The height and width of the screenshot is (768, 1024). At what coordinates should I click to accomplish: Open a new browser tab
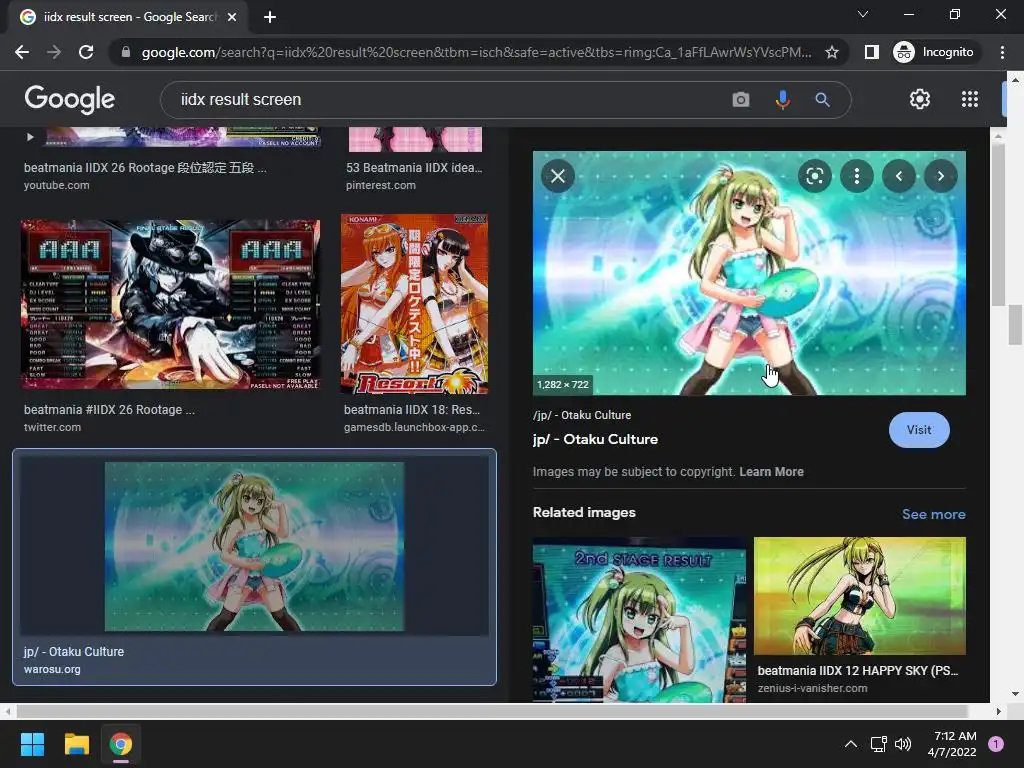[x=270, y=17]
